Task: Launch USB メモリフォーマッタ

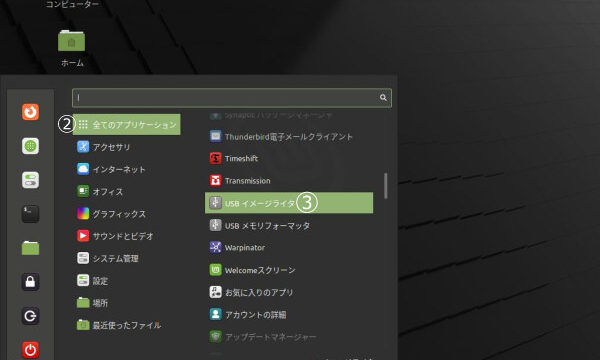Action: coord(289,225)
